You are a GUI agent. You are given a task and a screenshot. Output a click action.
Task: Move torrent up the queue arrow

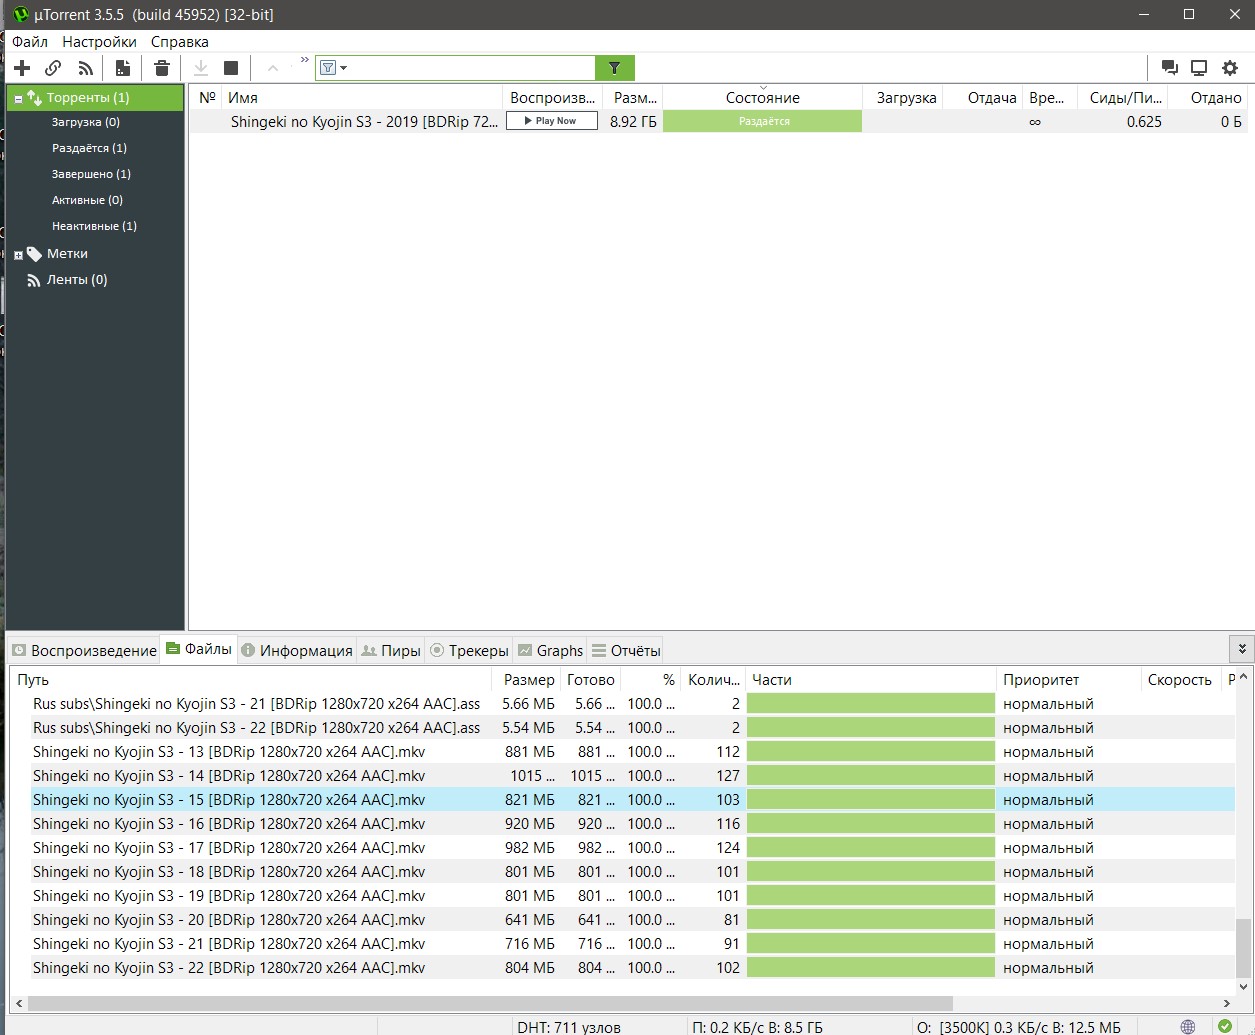pos(272,68)
